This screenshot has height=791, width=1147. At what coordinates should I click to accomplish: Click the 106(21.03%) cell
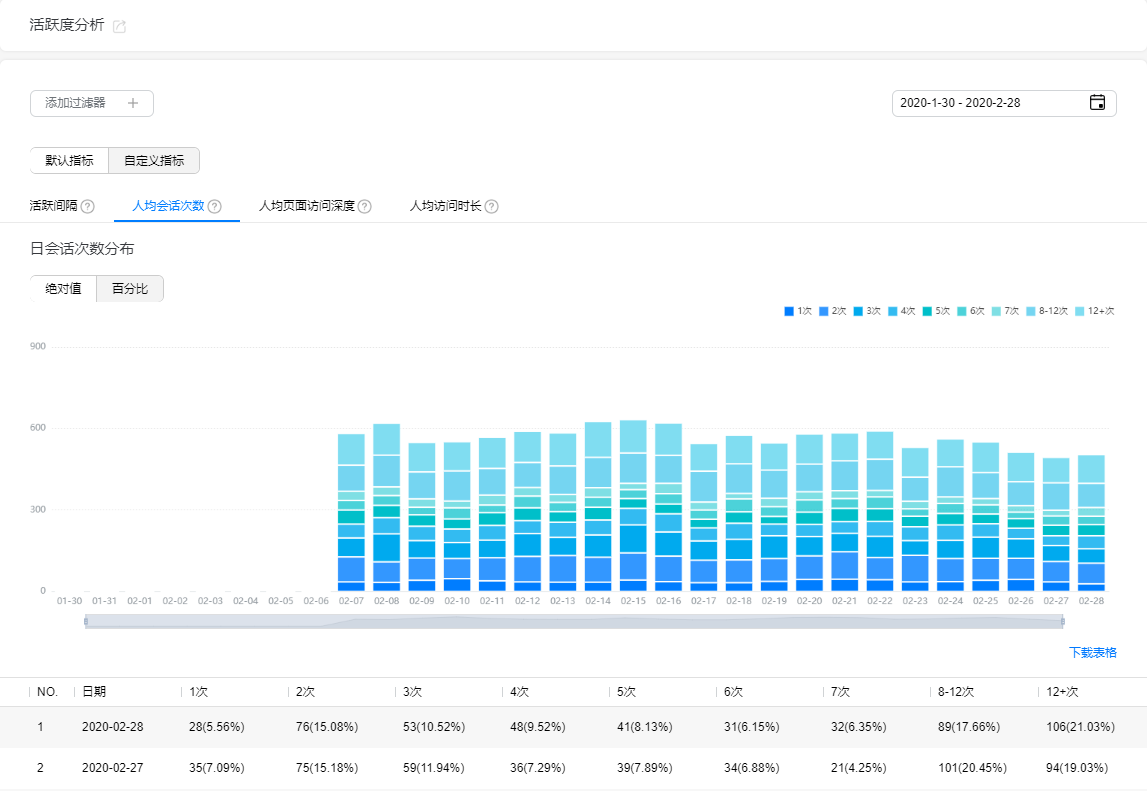(x=1080, y=727)
